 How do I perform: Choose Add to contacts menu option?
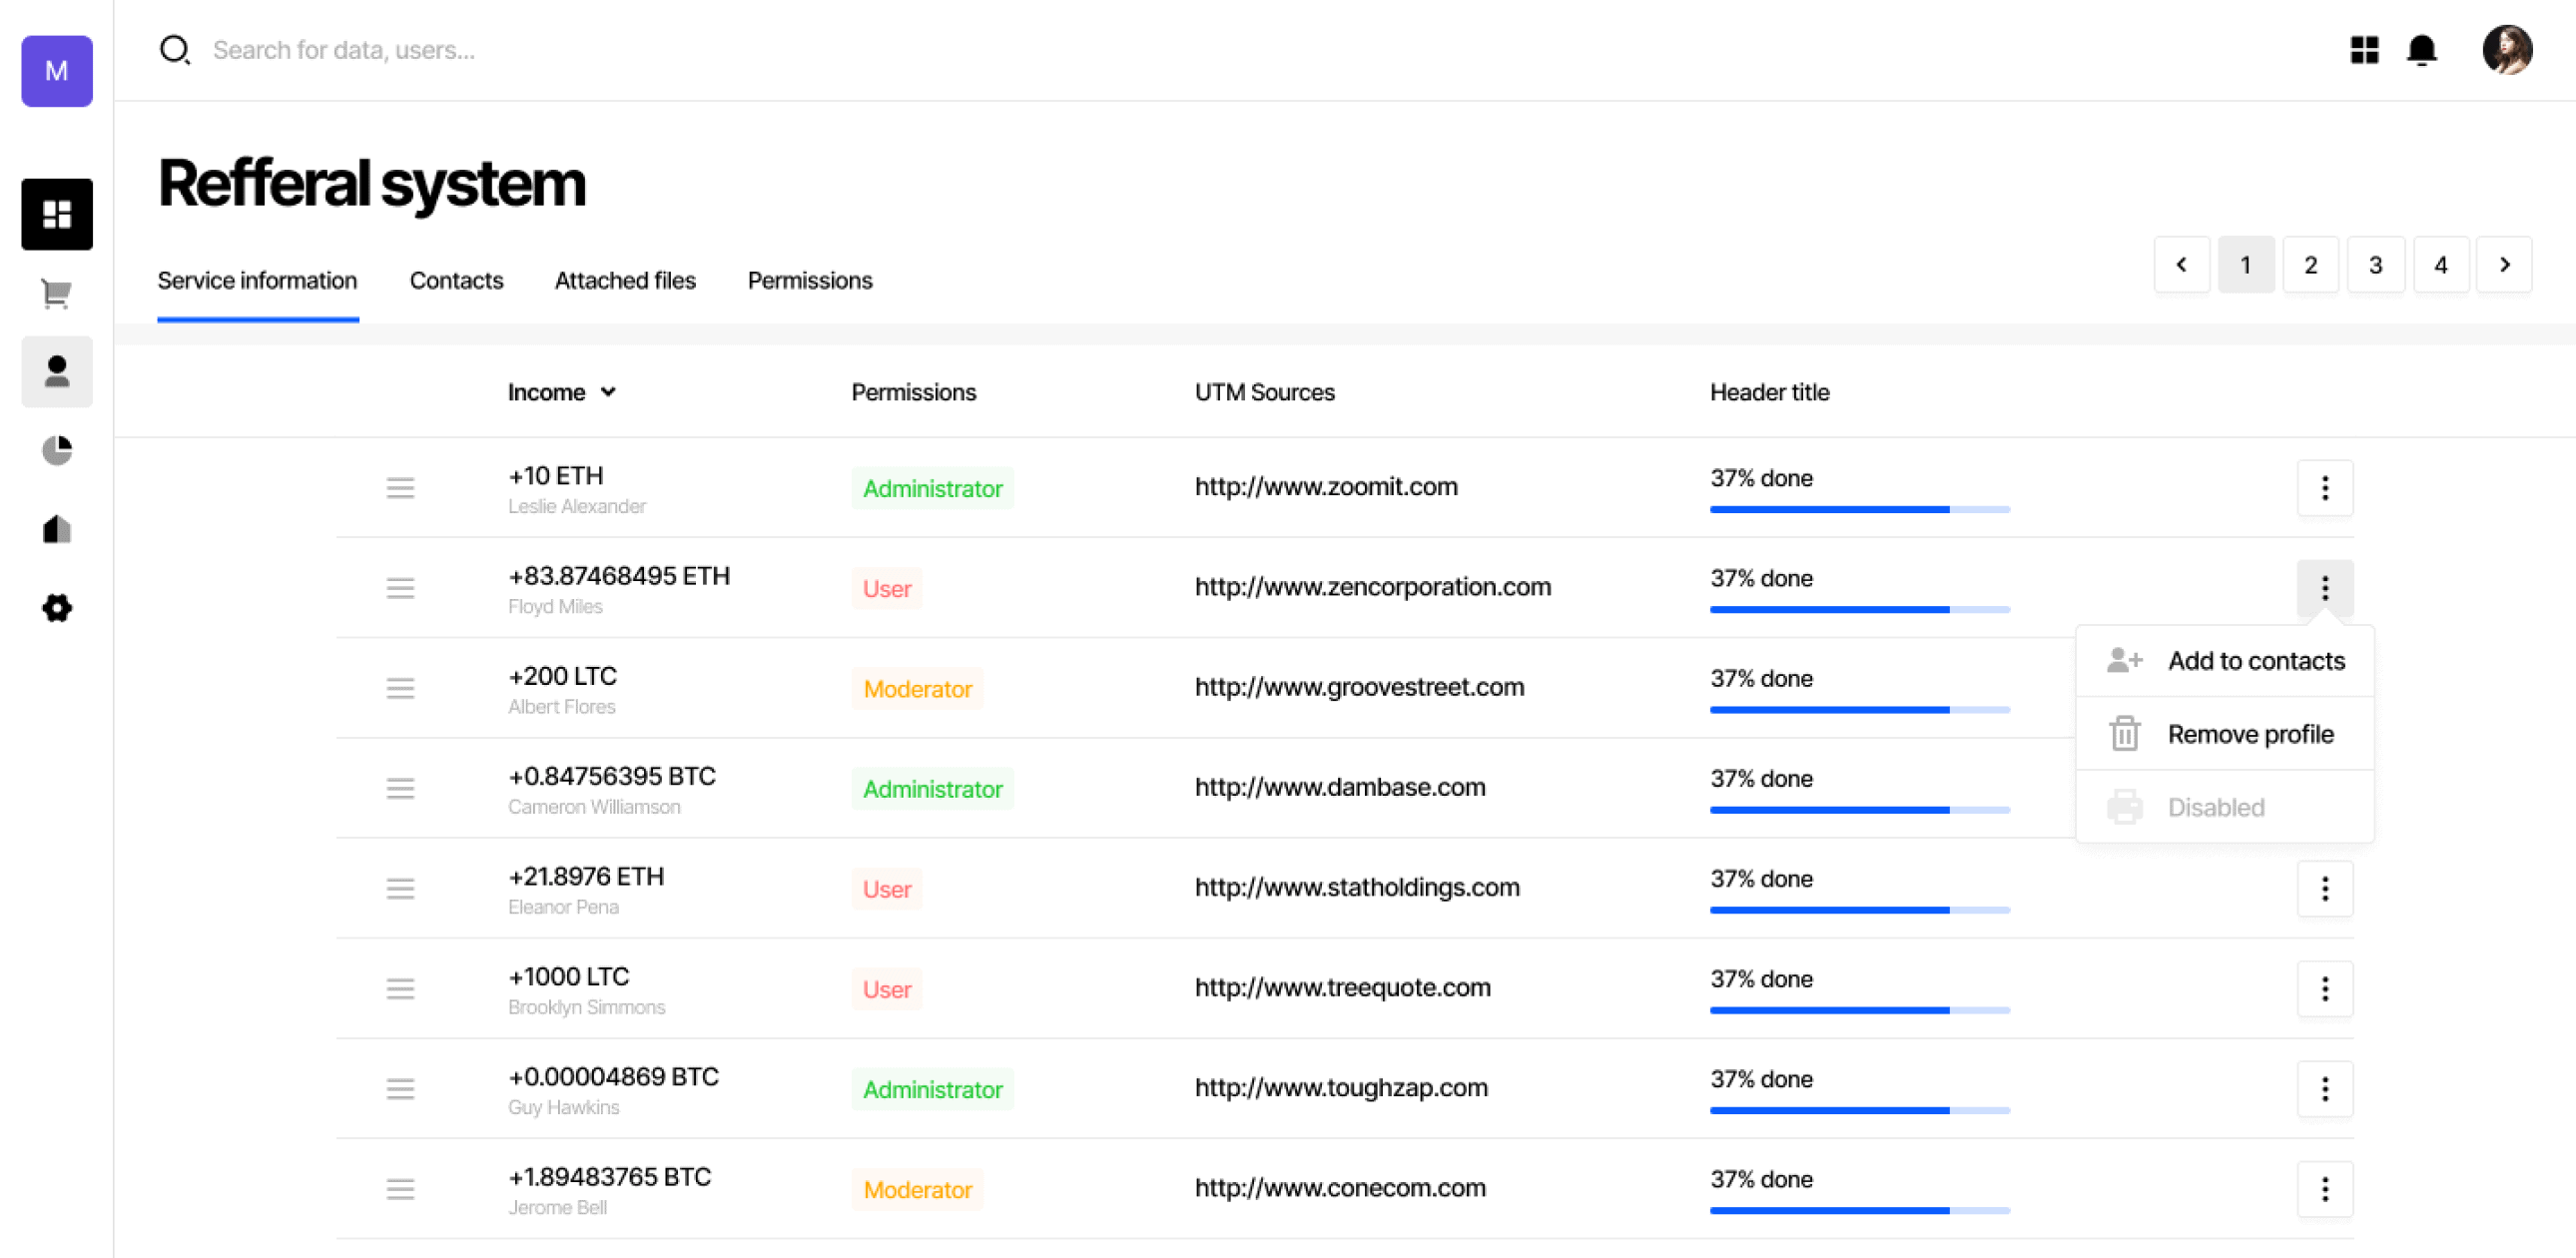pos(2254,661)
